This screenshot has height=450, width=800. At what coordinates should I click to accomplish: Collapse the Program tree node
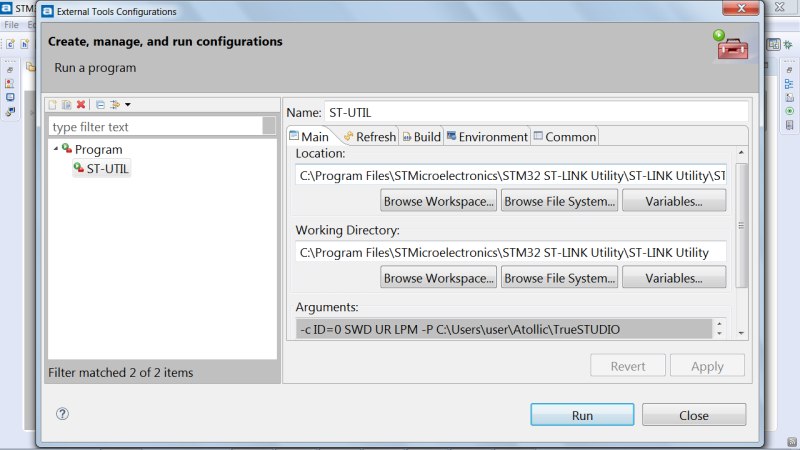pos(56,148)
